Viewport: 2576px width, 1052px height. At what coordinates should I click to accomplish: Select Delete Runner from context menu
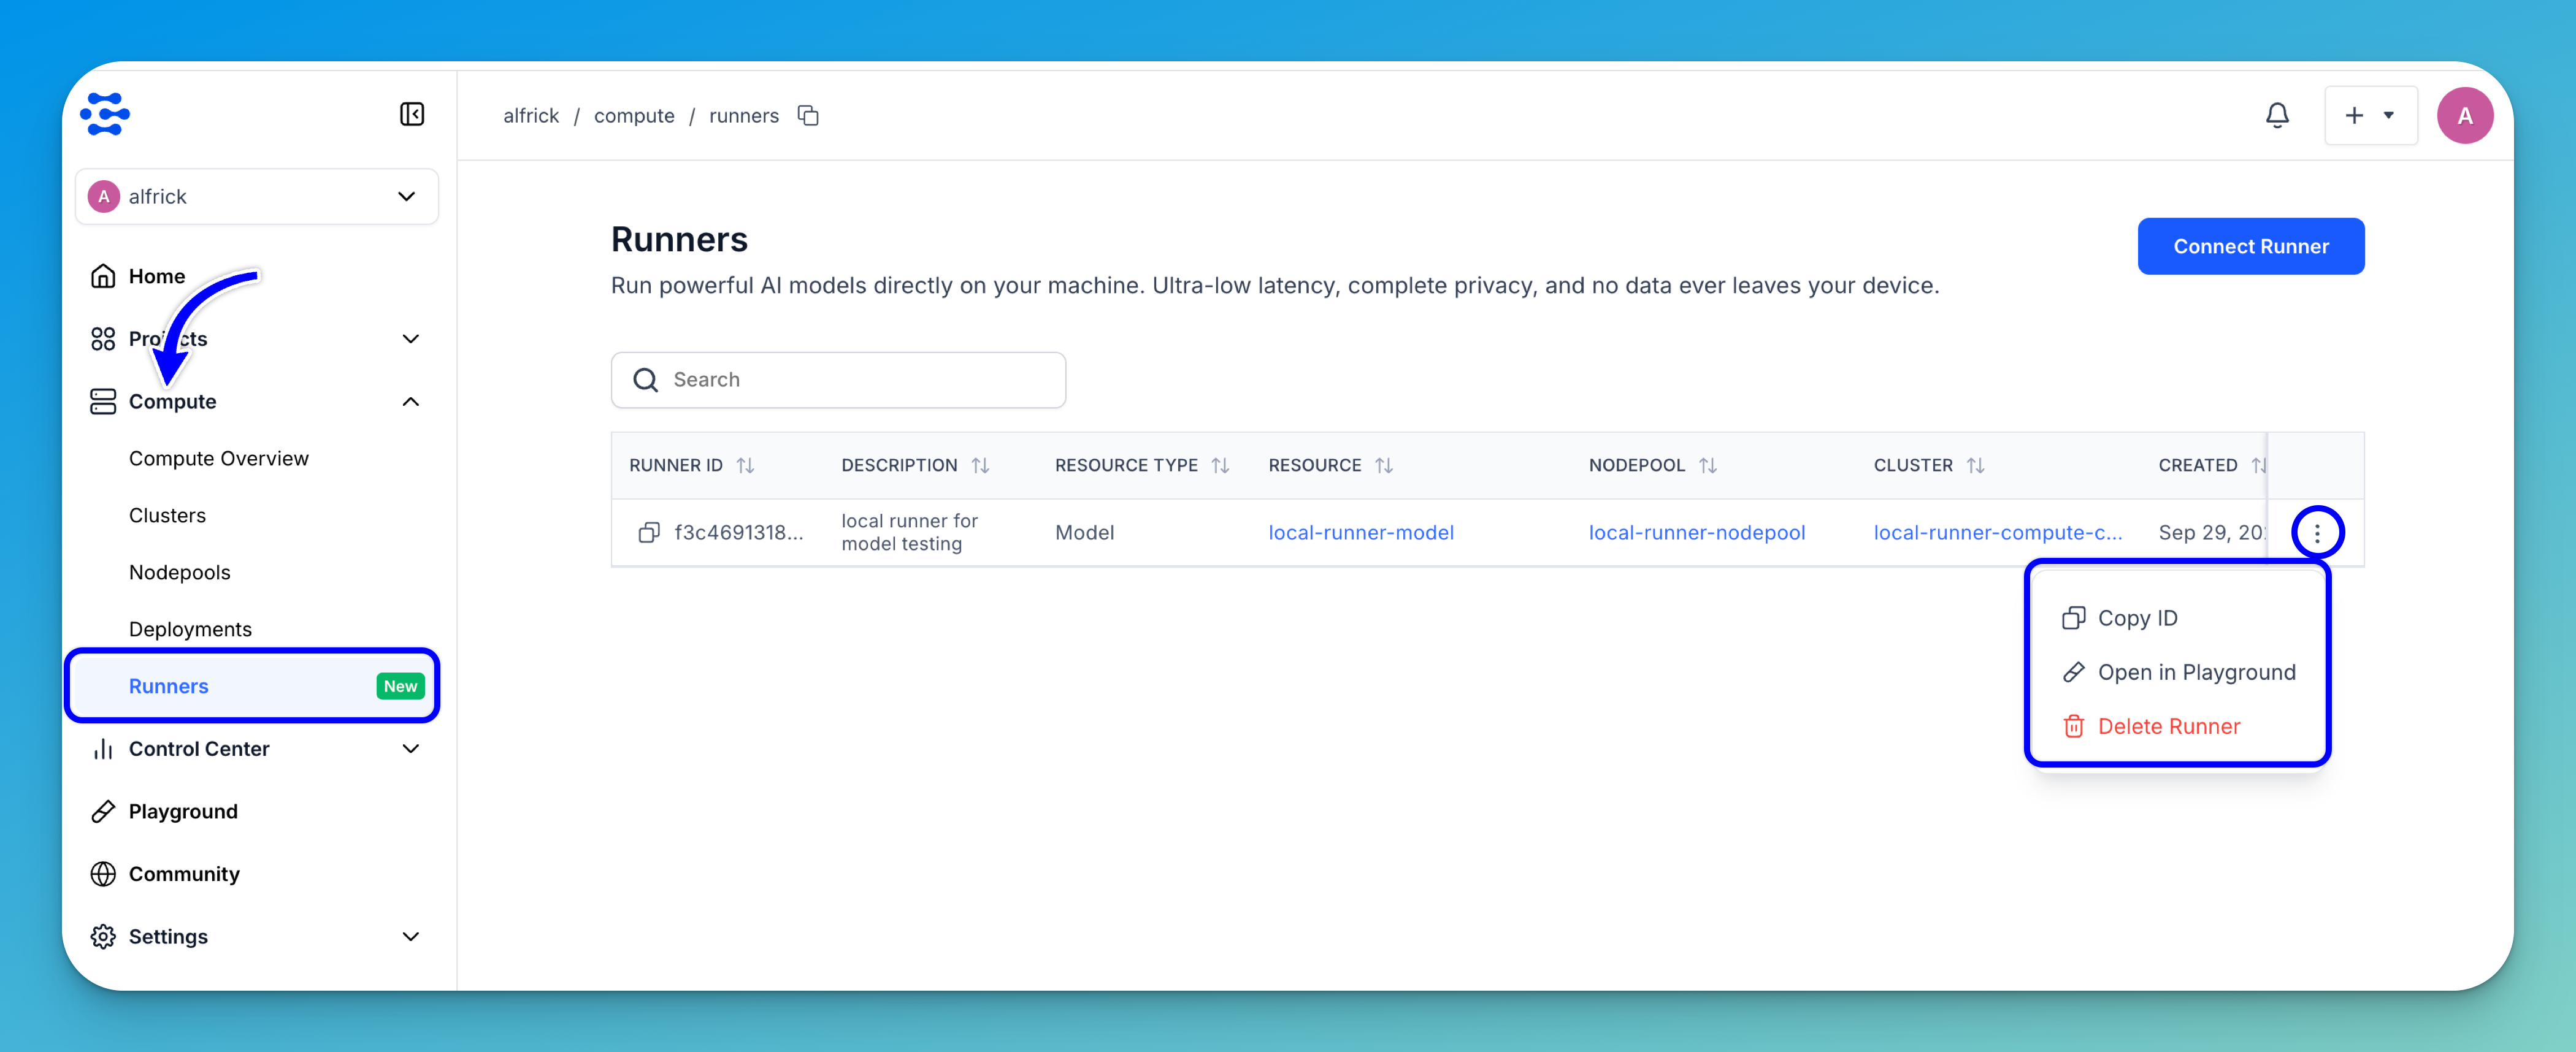coord(2168,726)
